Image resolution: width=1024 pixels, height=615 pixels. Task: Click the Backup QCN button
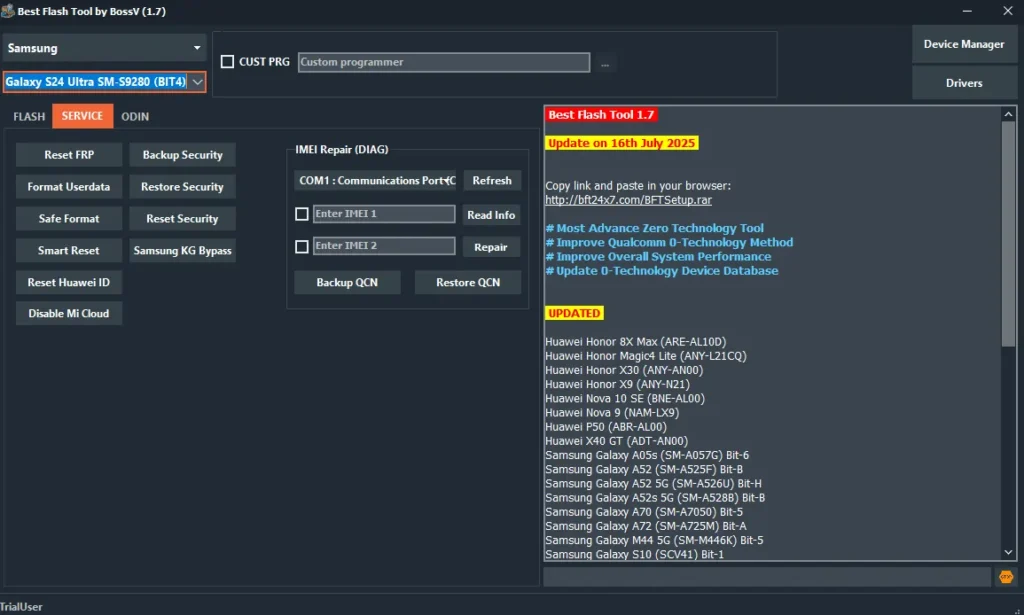click(347, 283)
